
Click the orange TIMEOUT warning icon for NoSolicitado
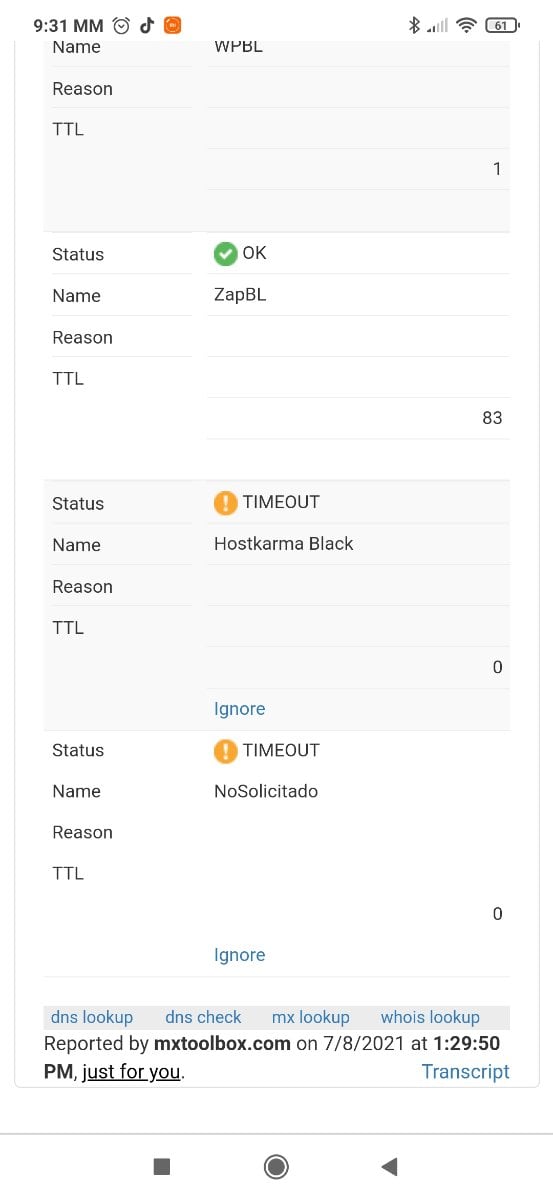pyautogui.click(x=225, y=751)
